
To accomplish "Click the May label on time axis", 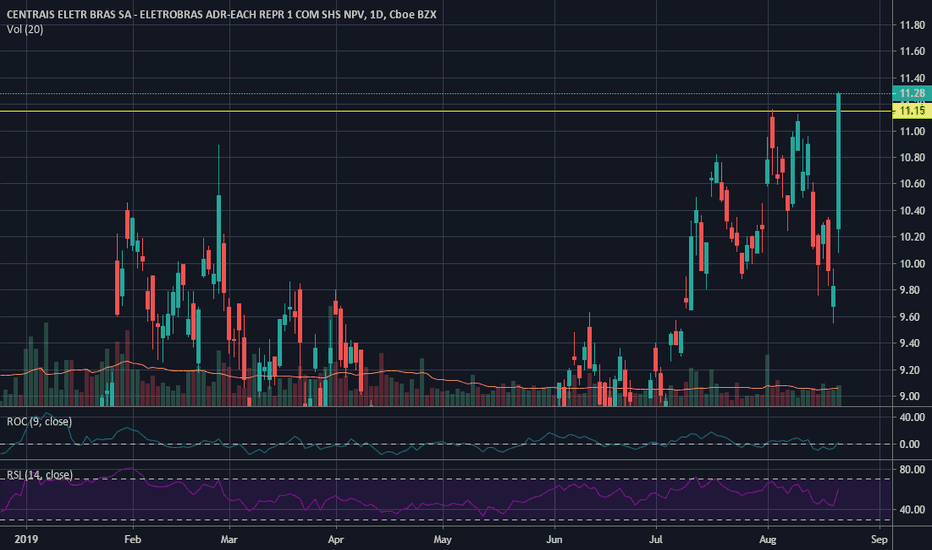I will pos(442,539).
